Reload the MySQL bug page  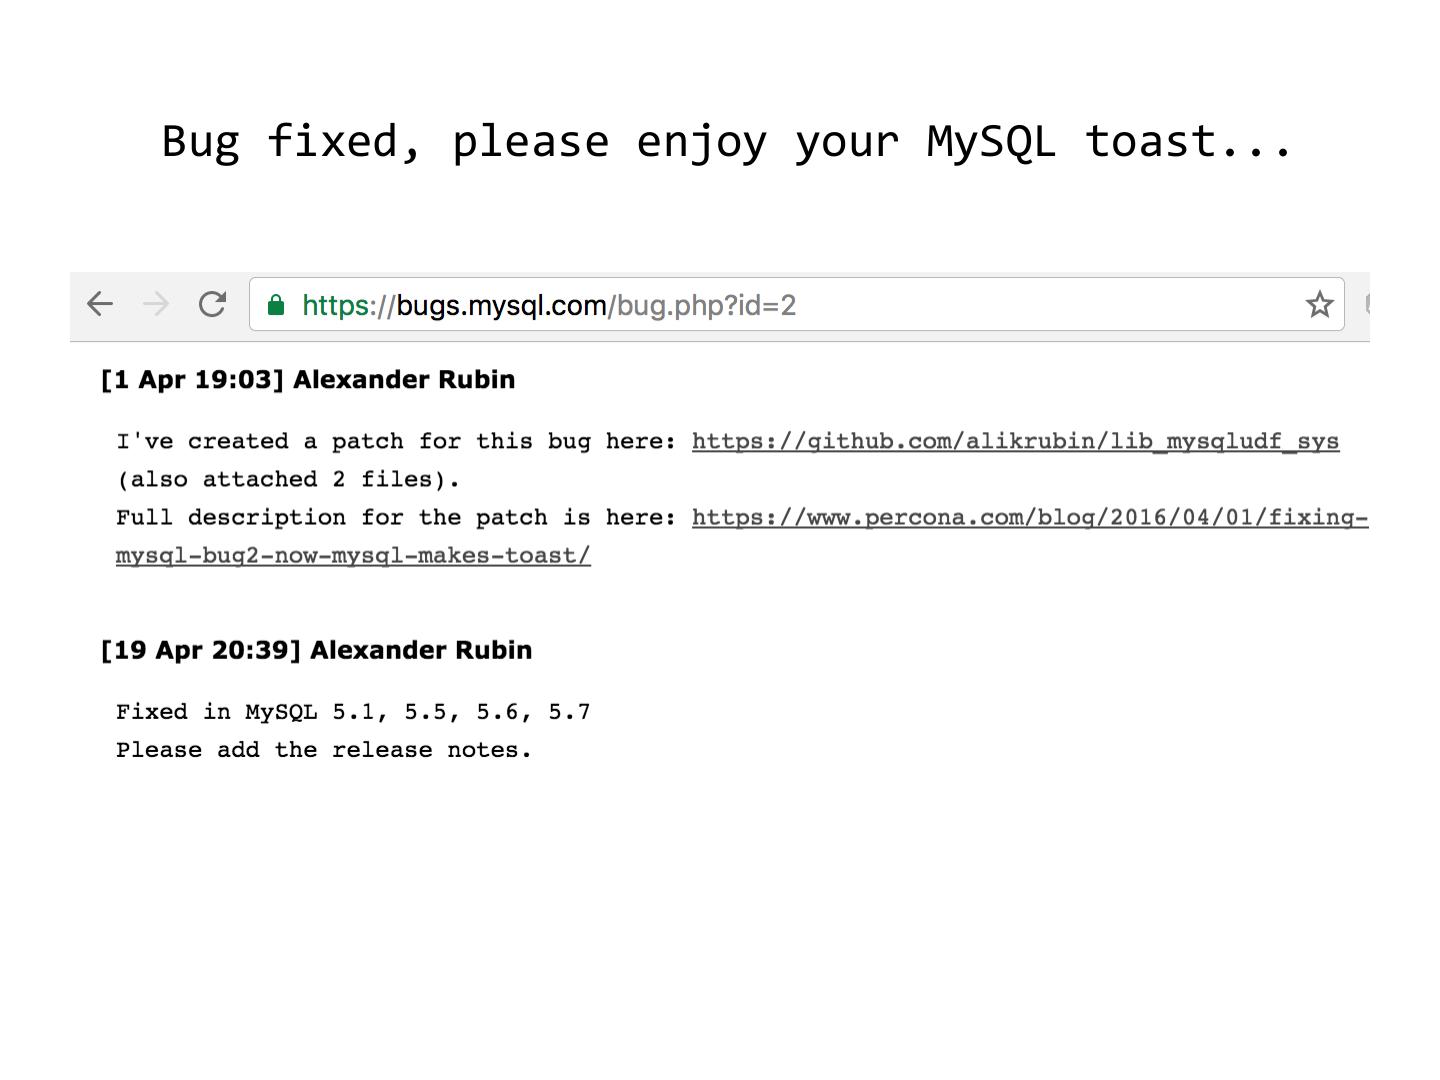(212, 304)
